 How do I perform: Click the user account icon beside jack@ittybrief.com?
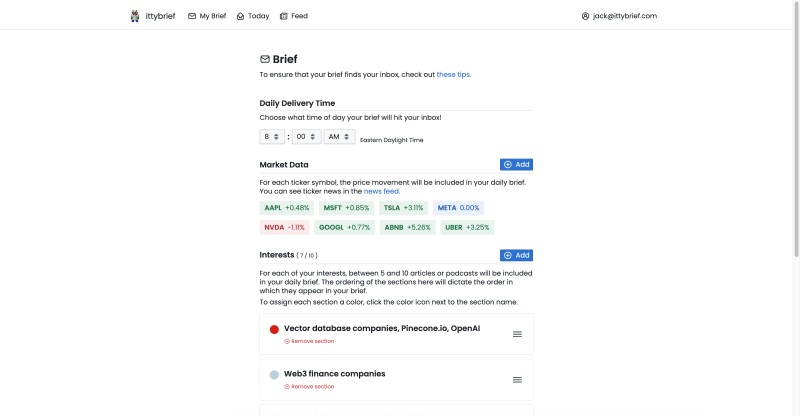[x=585, y=16]
